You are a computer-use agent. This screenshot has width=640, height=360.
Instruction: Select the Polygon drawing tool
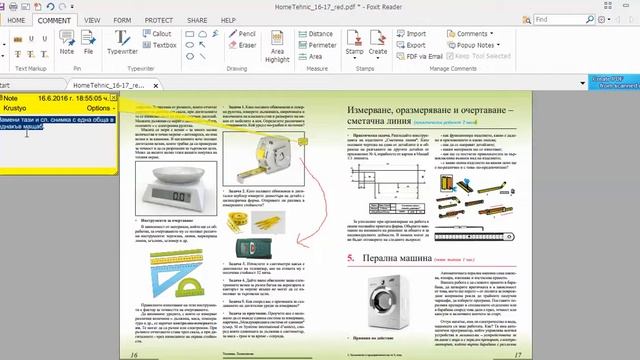[x=190, y=56]
